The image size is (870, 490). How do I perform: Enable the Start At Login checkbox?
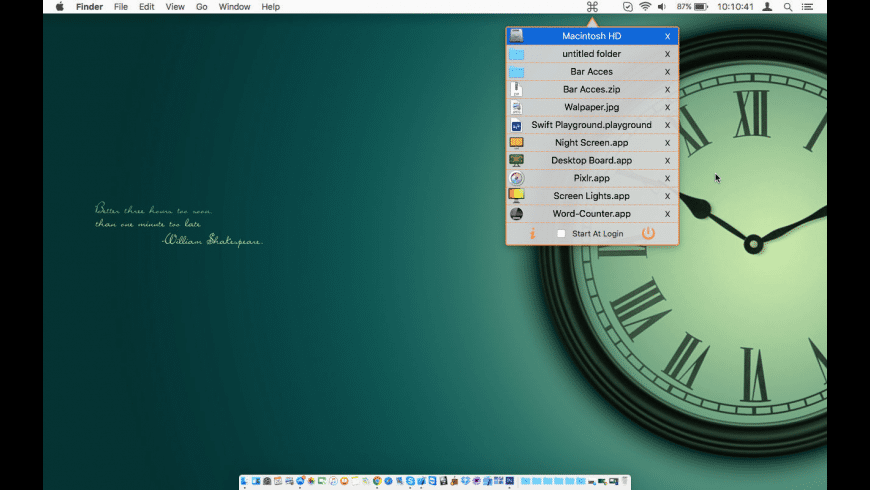[x=561, y=234]
